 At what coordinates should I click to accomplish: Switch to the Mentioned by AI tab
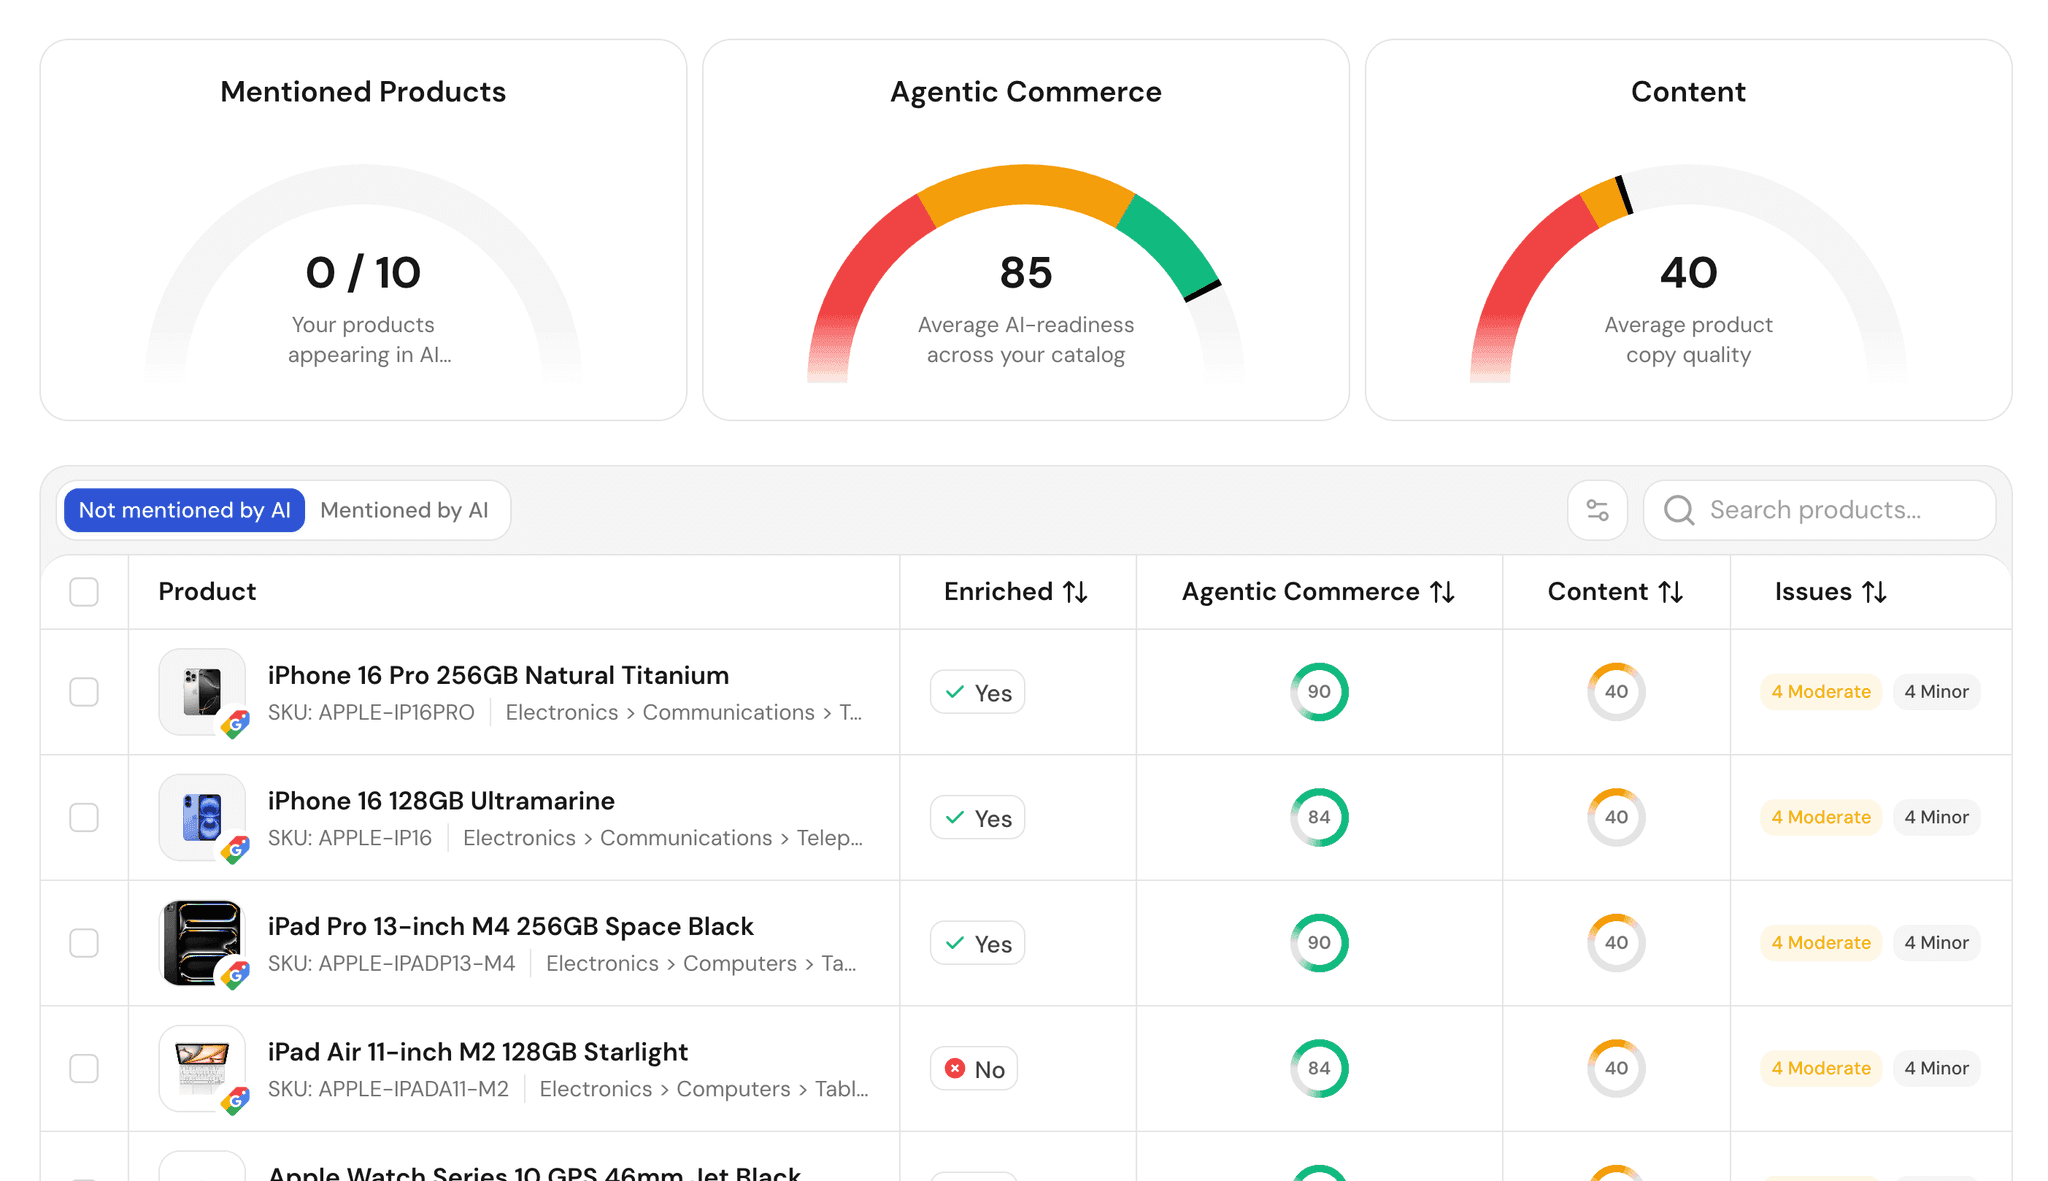tap(404, 510)
